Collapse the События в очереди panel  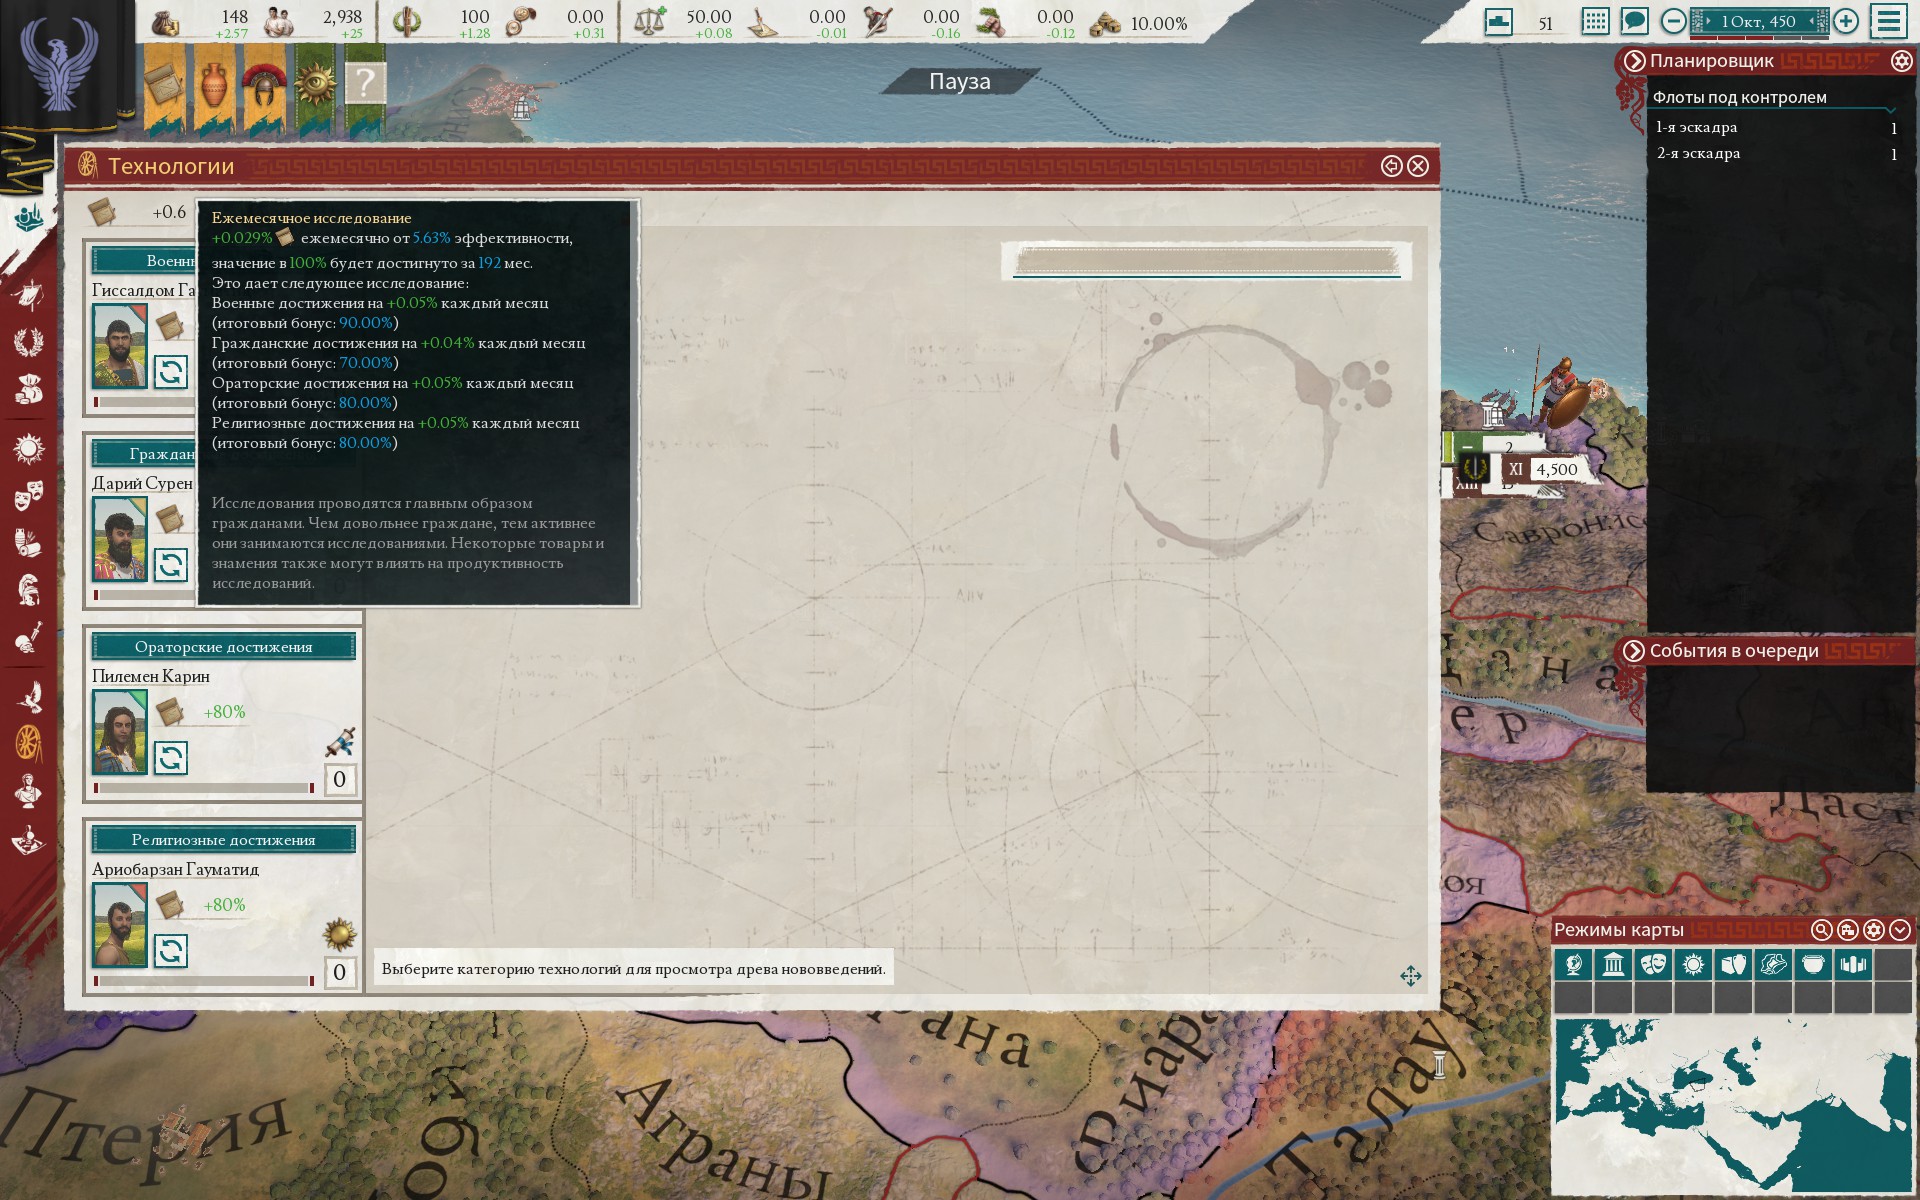1634,651
